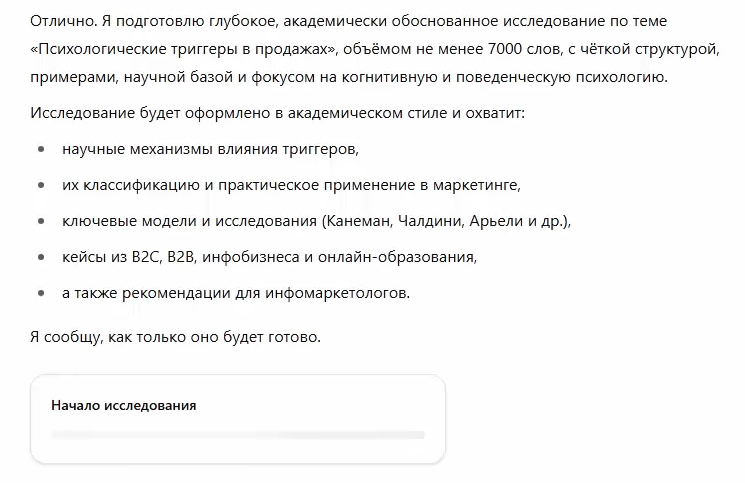Click the bullet dot before «научные механизмы»
The height and width of the screenshot is (483, 745).
(x=41, y=149)
